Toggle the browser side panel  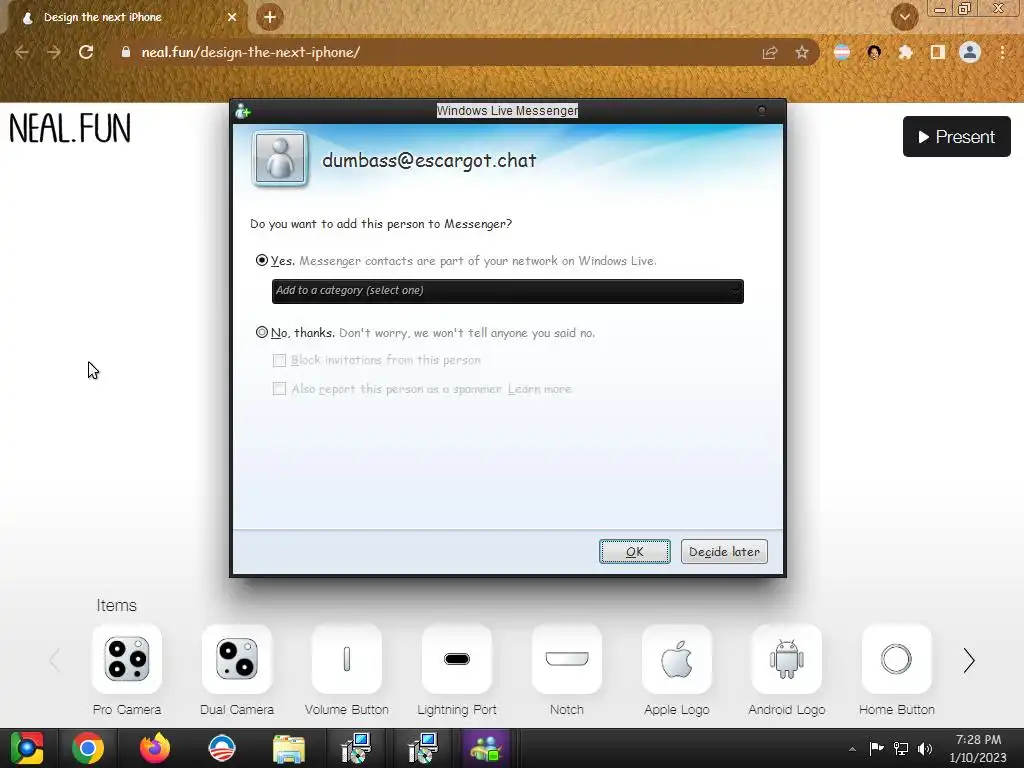pos(938,52)
